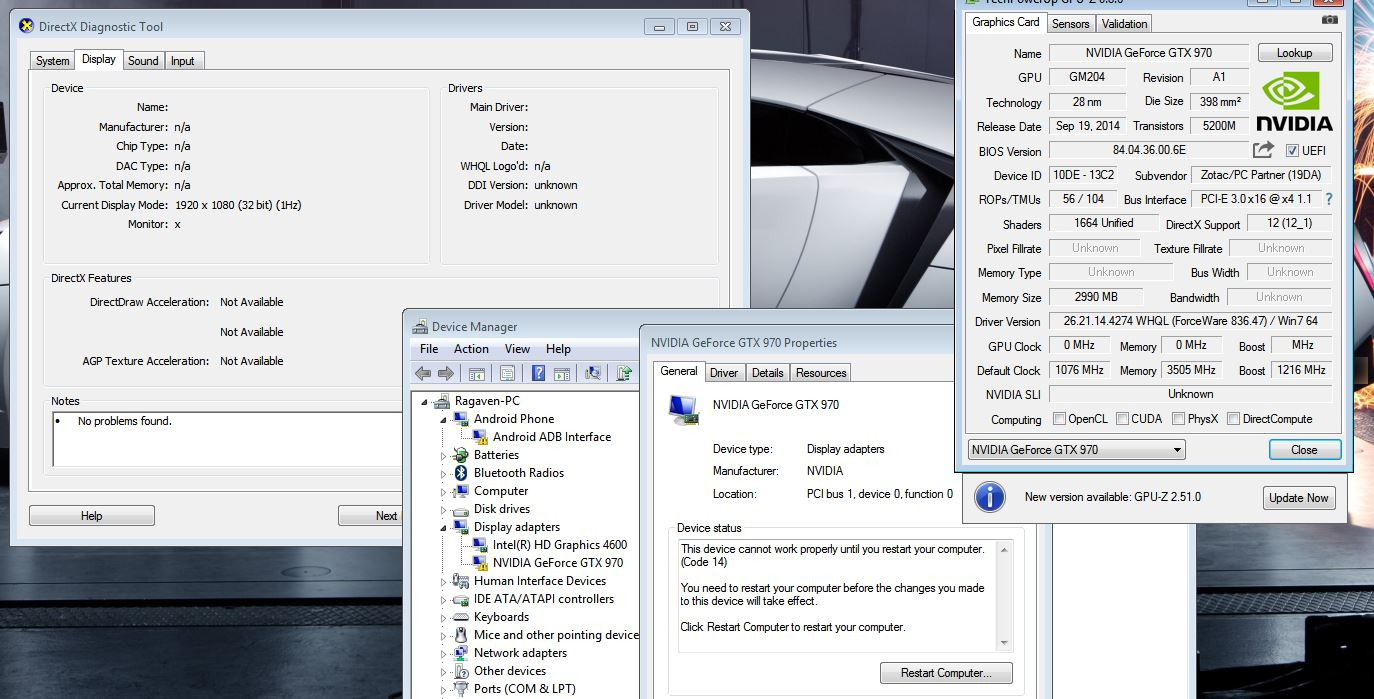Switch to the Driver tab in GTX 970 Properties
This screenshot has width=1374, height=699.
(x=723, y=373)
